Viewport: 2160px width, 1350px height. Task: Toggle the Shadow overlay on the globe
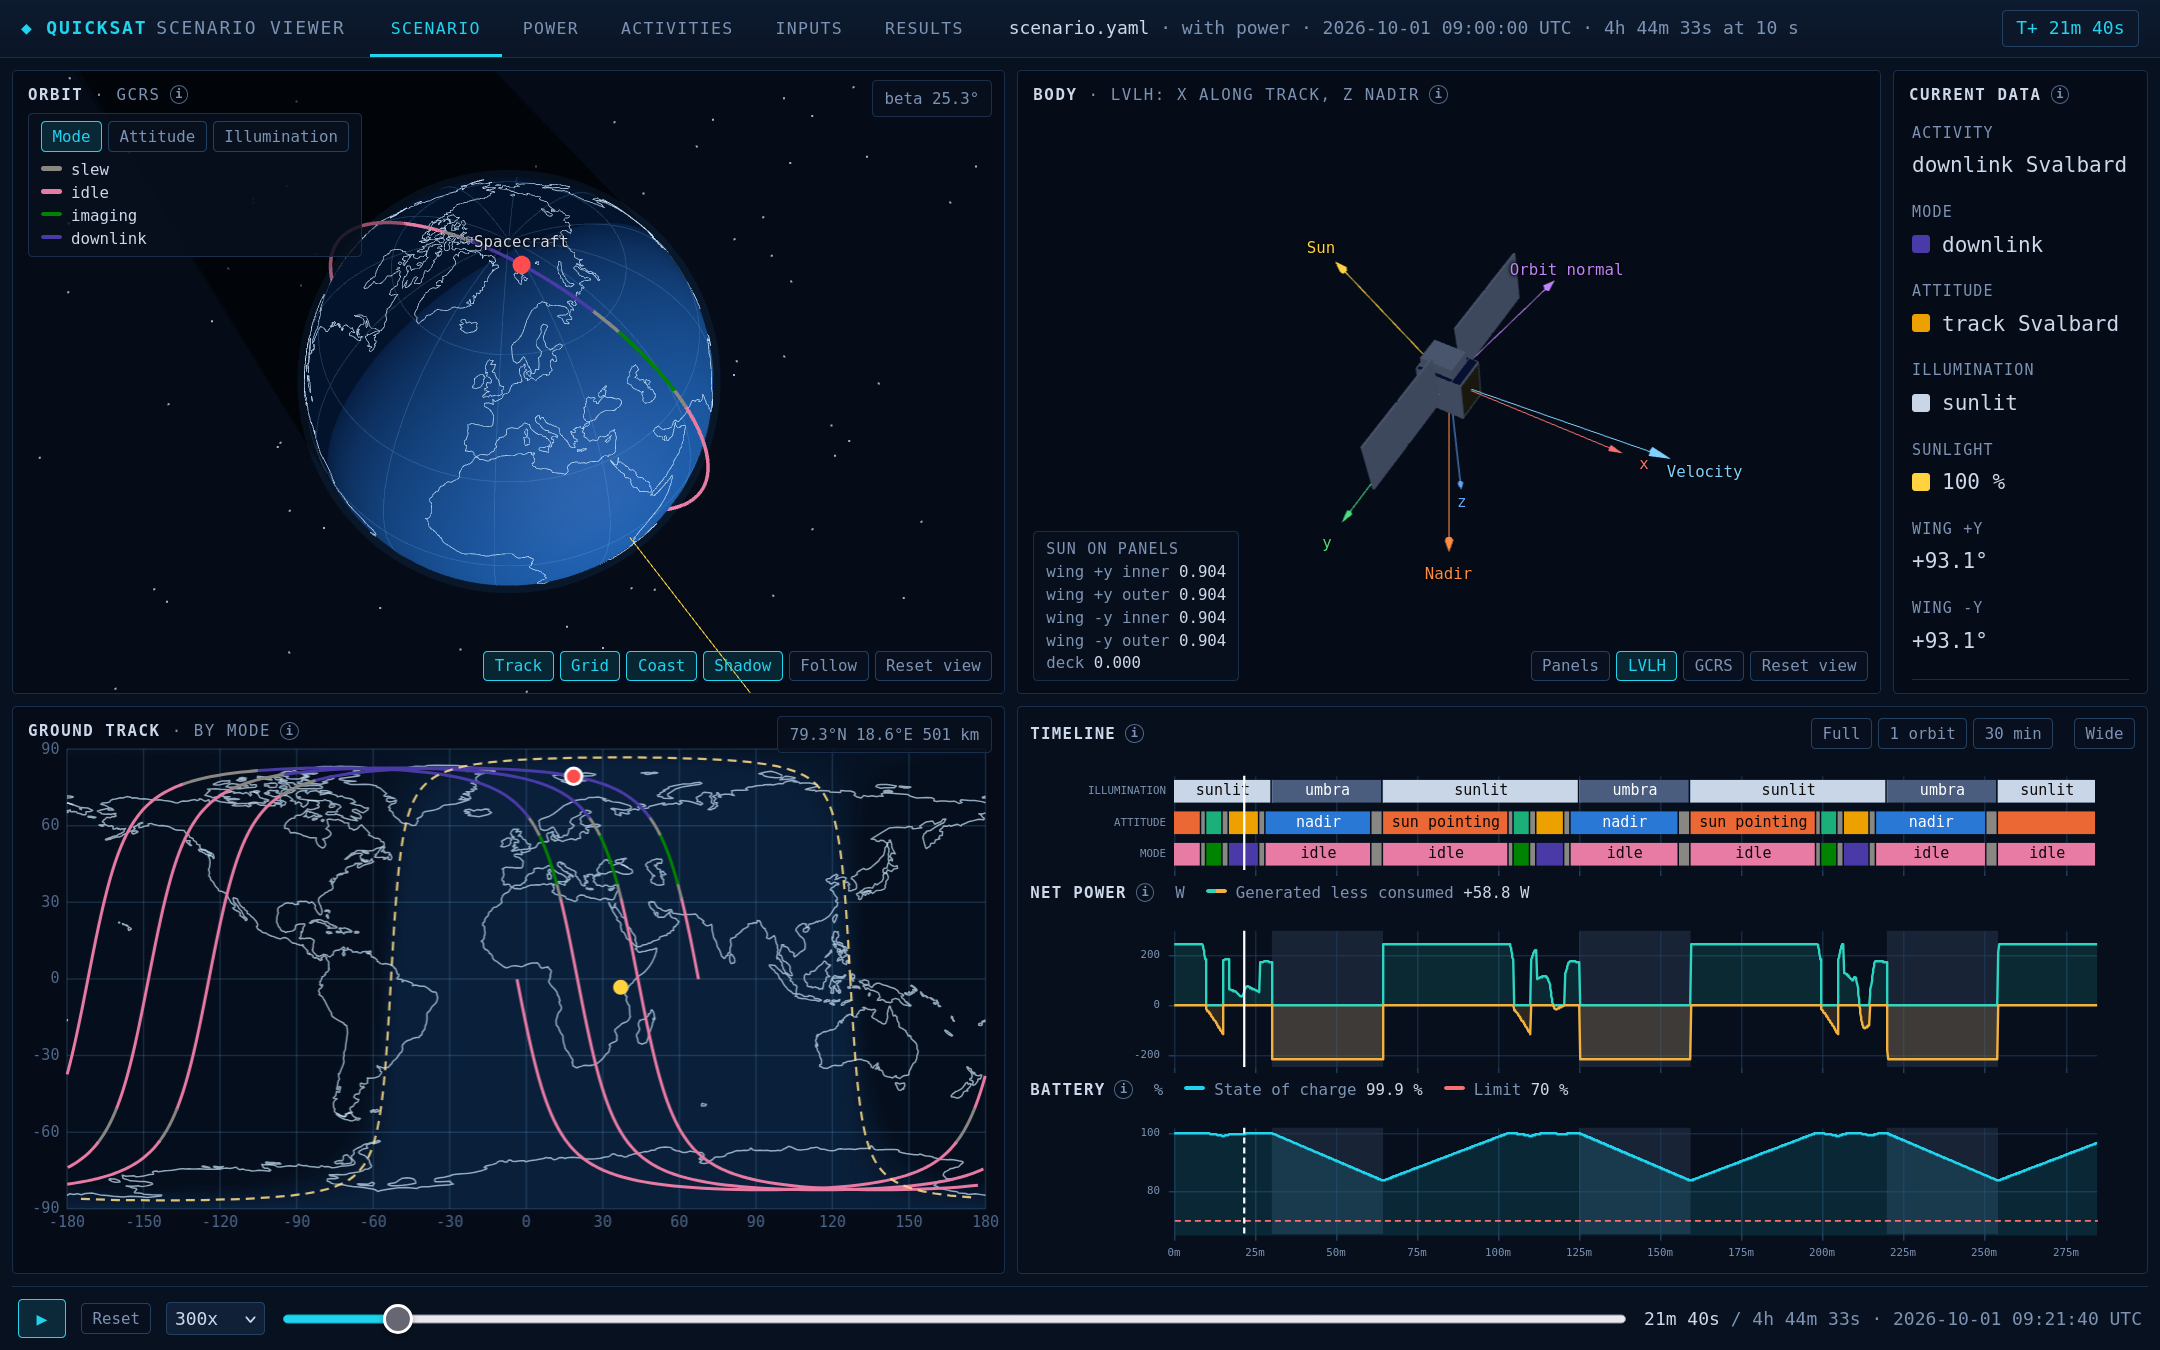pos(742,666)
